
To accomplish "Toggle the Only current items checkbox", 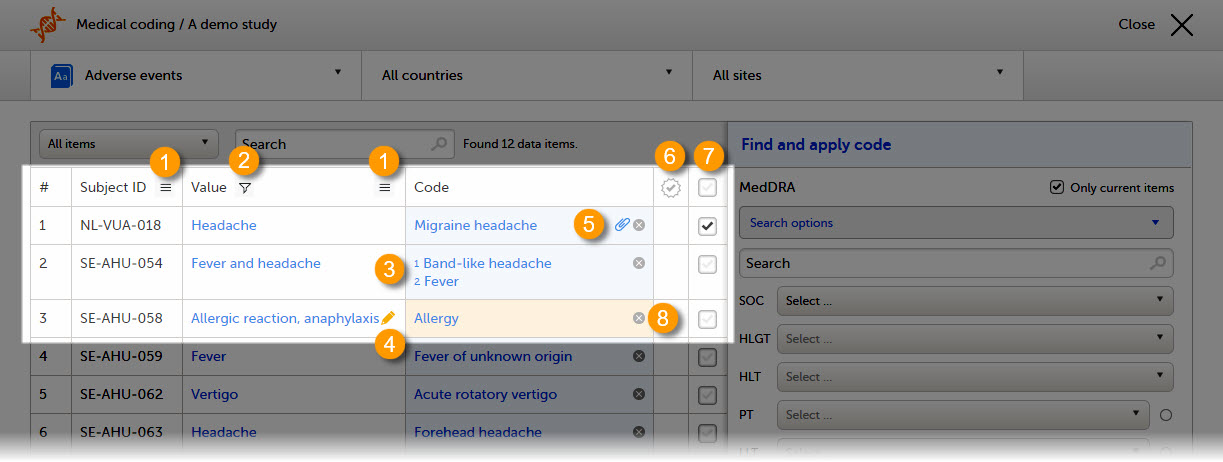I will coord(1057,187).
